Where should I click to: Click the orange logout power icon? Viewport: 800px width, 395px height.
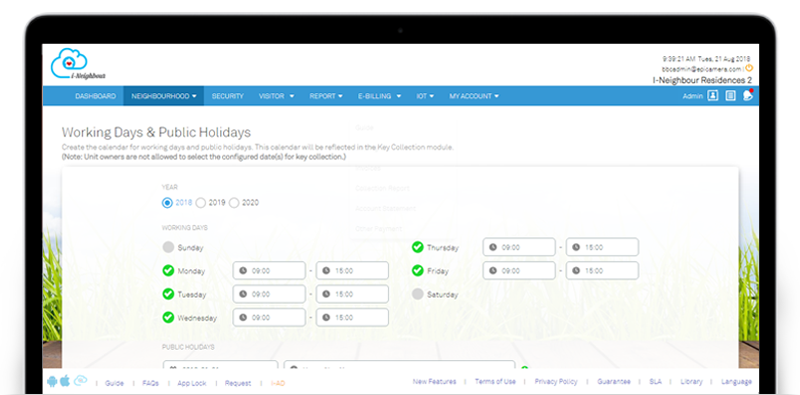click(x=749, y=68)
